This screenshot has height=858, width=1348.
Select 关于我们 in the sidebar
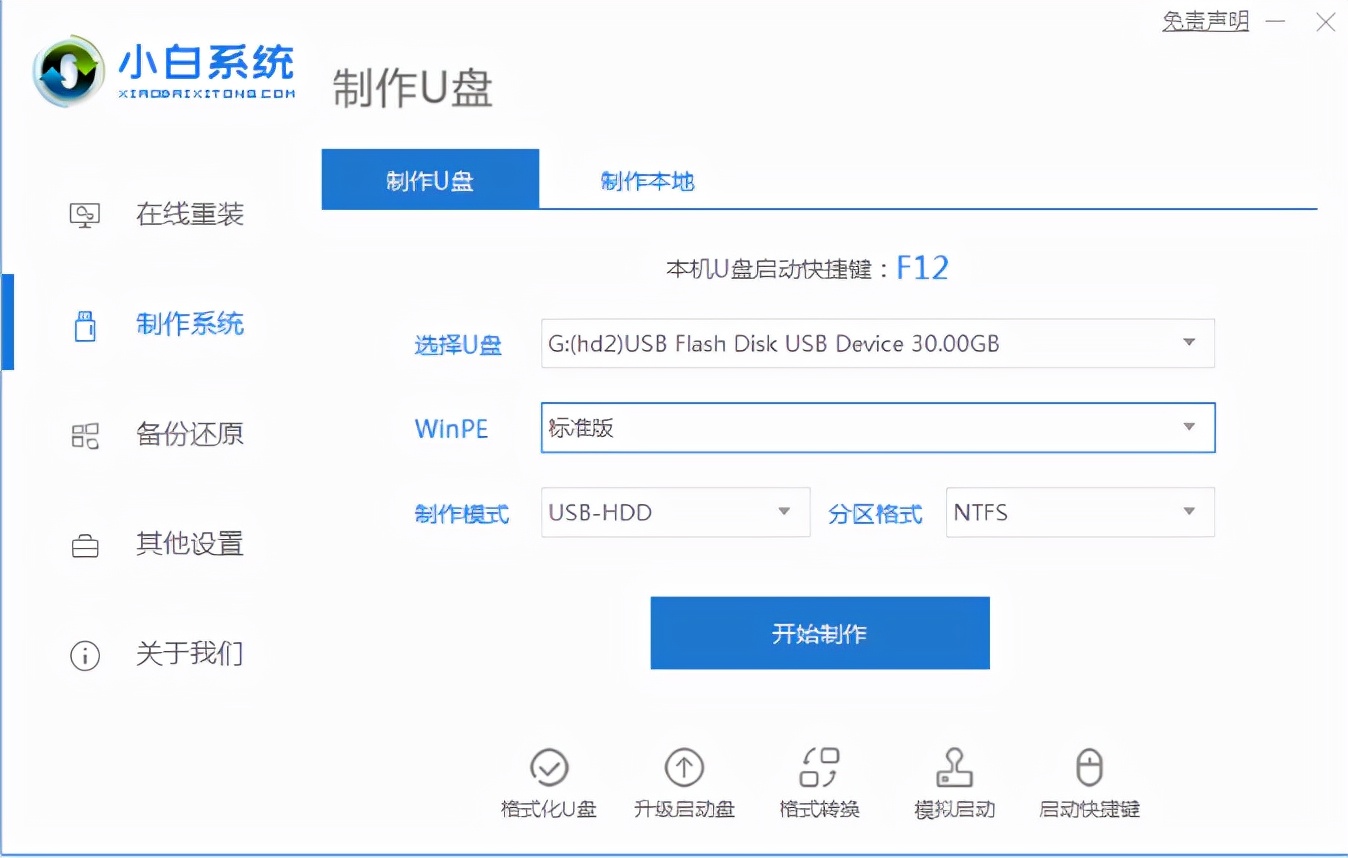[190, 653]
